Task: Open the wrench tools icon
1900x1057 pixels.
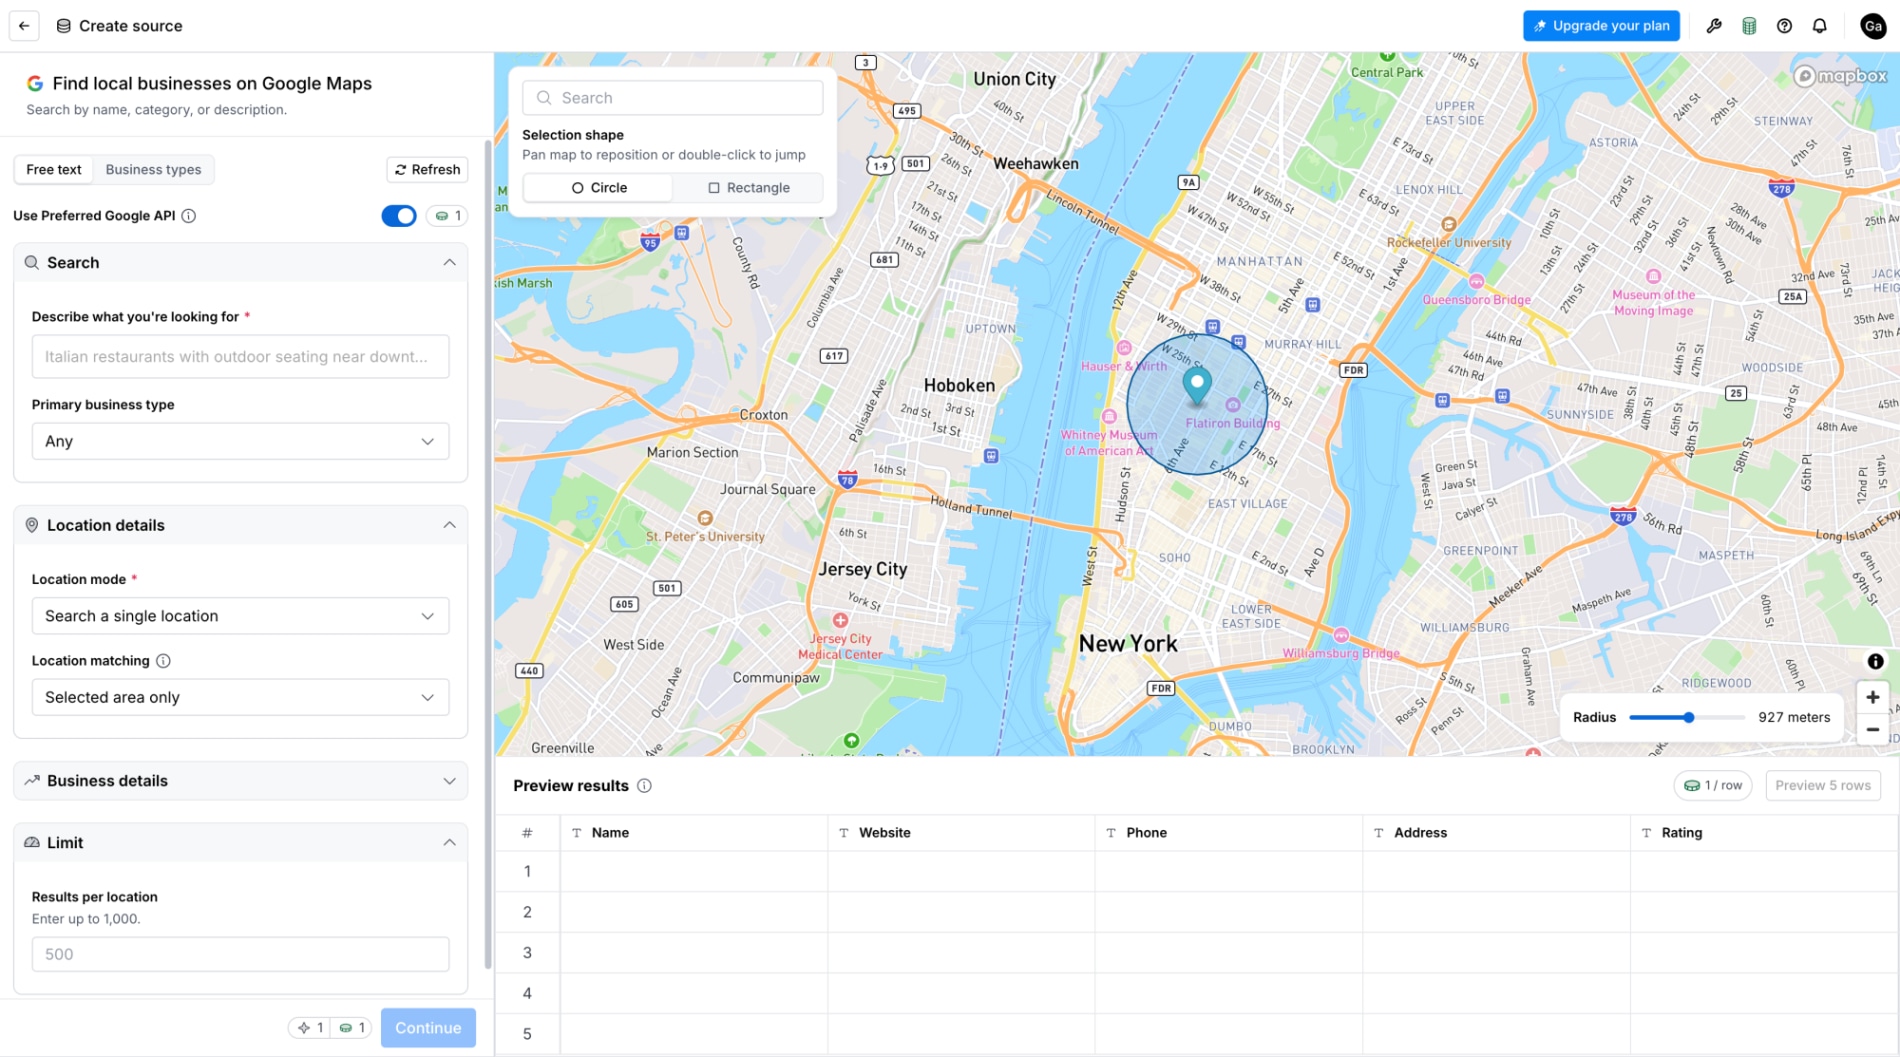Action: pos(1714,26)
